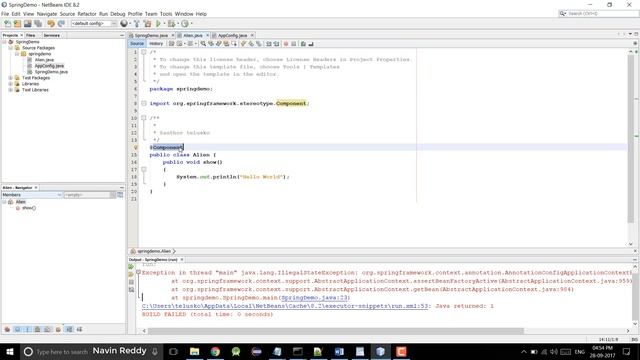The width and height of the screenshot is (640, 360).
Task: Open the Windows Start menu
Action: 10,351
